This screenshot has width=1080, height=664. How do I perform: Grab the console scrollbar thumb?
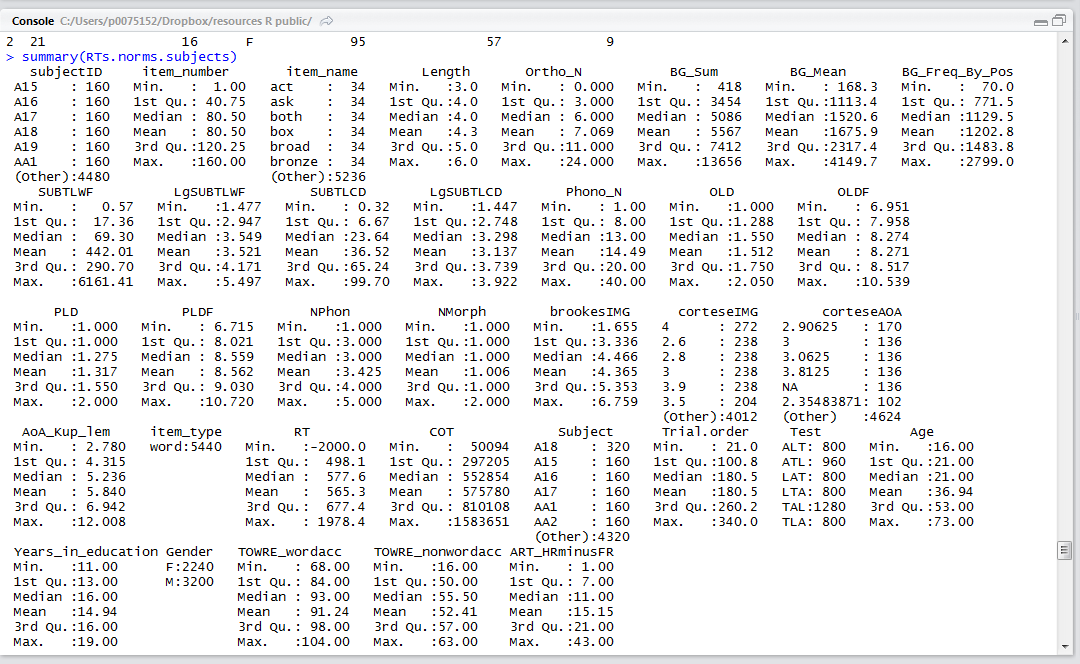click(x=1065, y=550)
